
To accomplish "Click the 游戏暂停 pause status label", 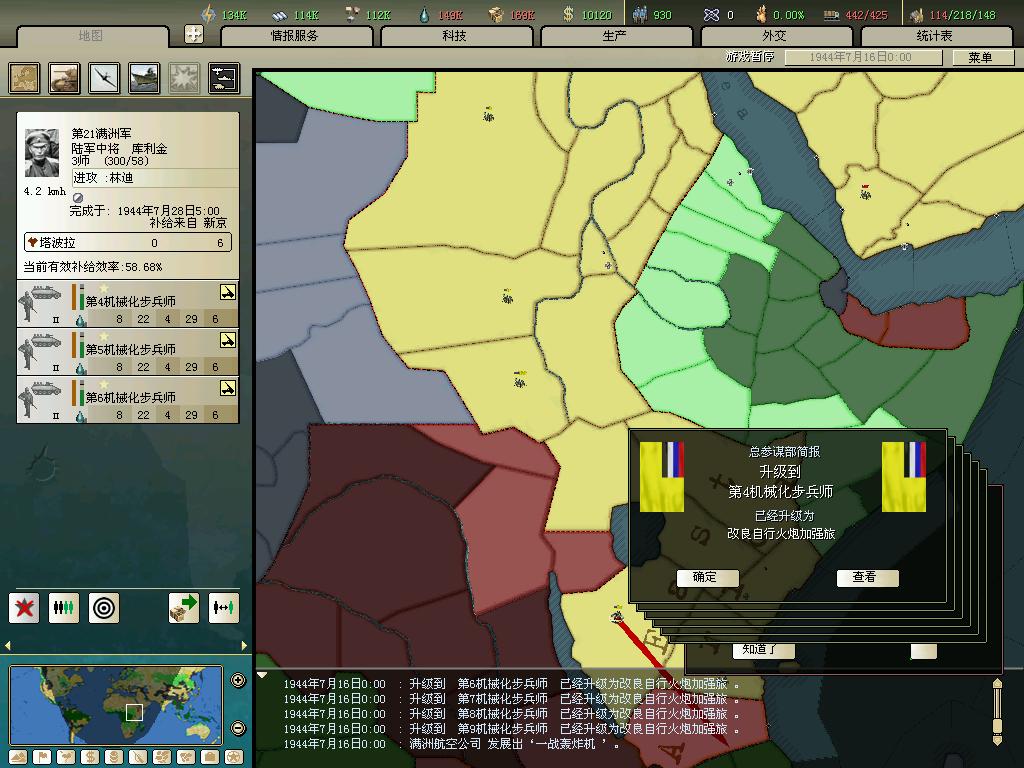I will (x=750, y=57).
